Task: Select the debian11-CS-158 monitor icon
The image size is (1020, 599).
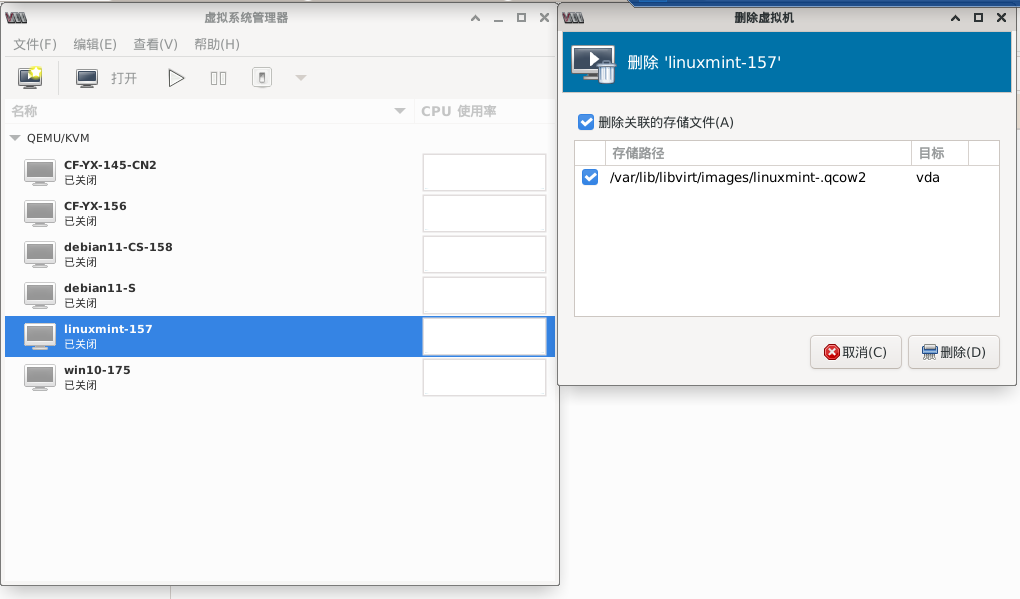Action: coord(40,254)
